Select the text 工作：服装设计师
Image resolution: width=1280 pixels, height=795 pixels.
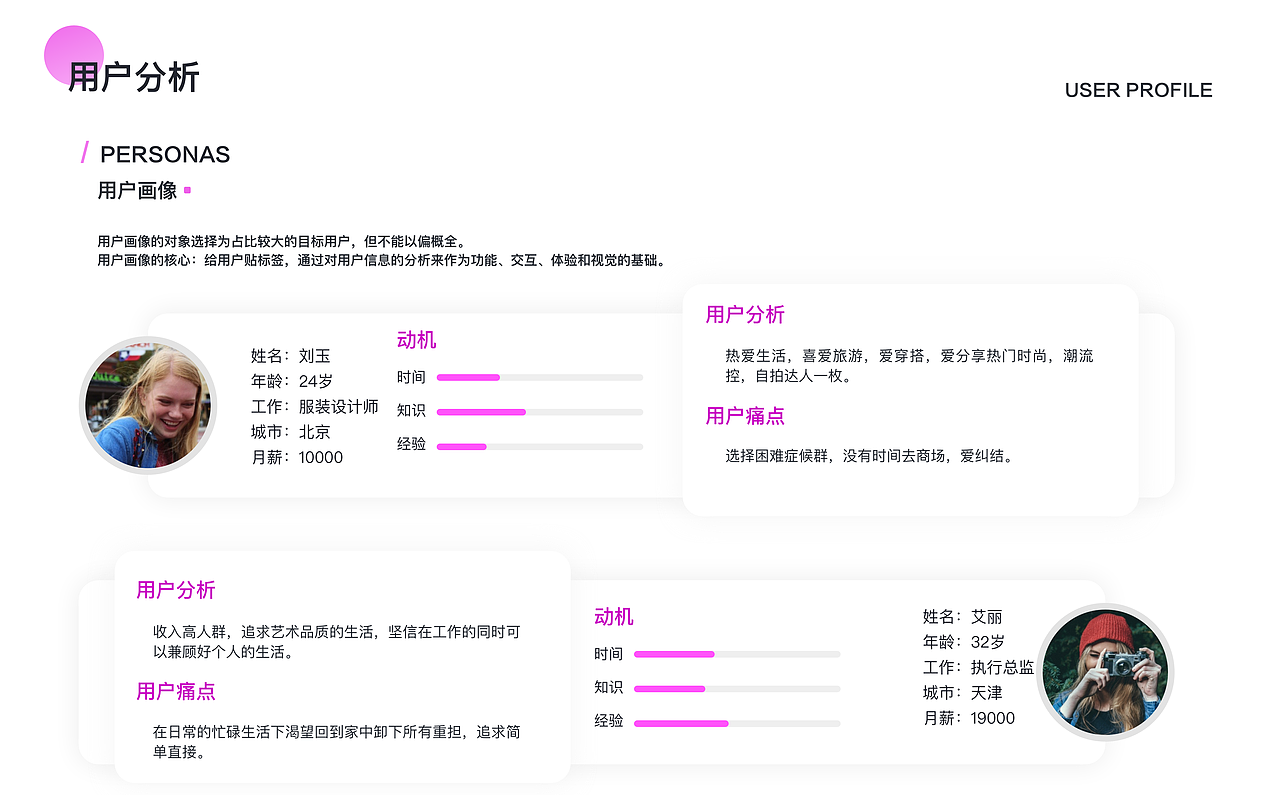[315, 406]
